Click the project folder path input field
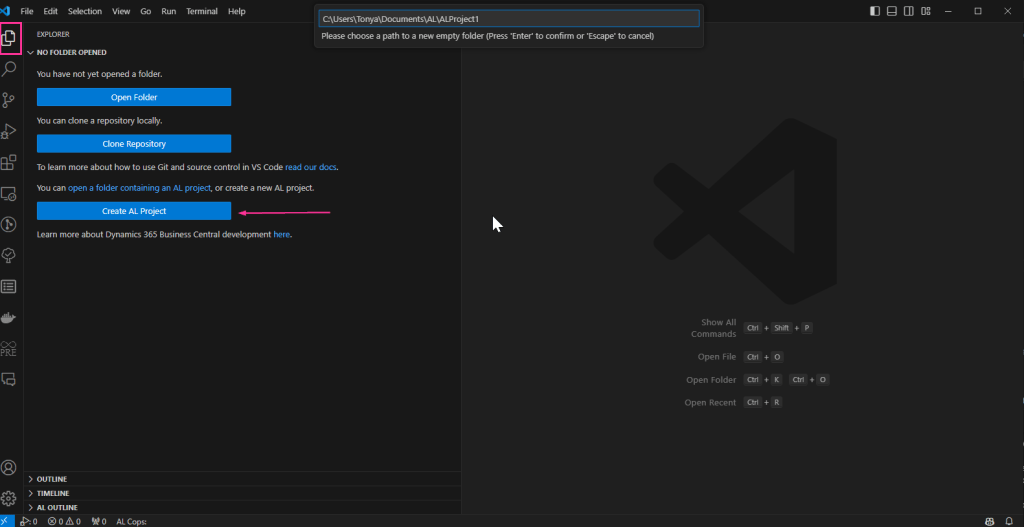 (x=508, y=19)
